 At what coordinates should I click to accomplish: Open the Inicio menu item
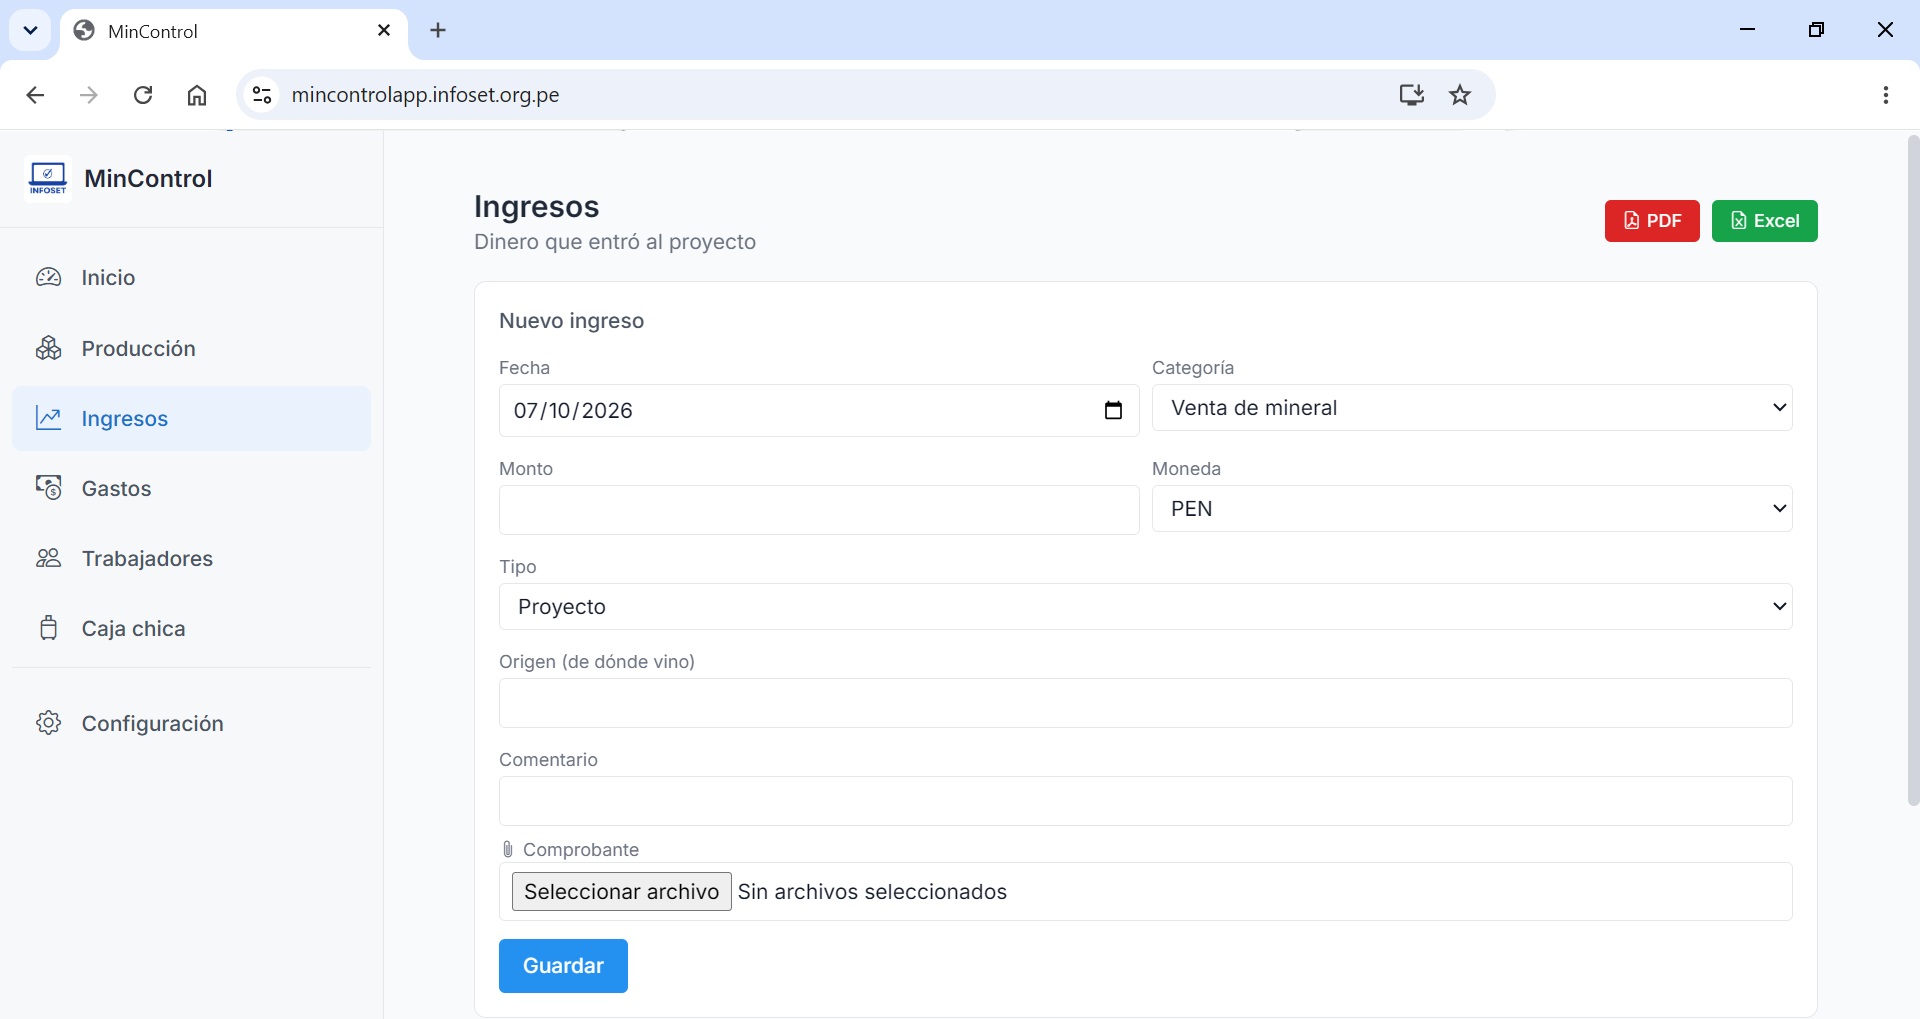[x=191, y=278]
